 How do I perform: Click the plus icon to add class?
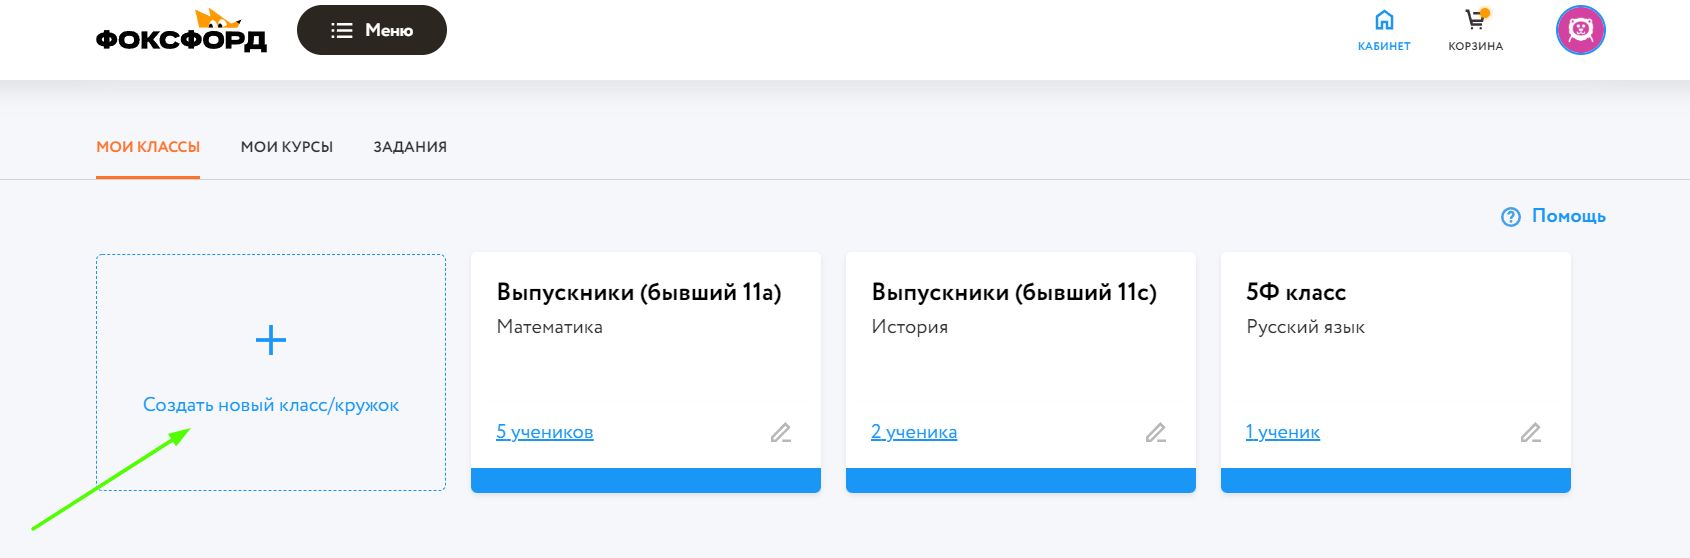(271, 341)
